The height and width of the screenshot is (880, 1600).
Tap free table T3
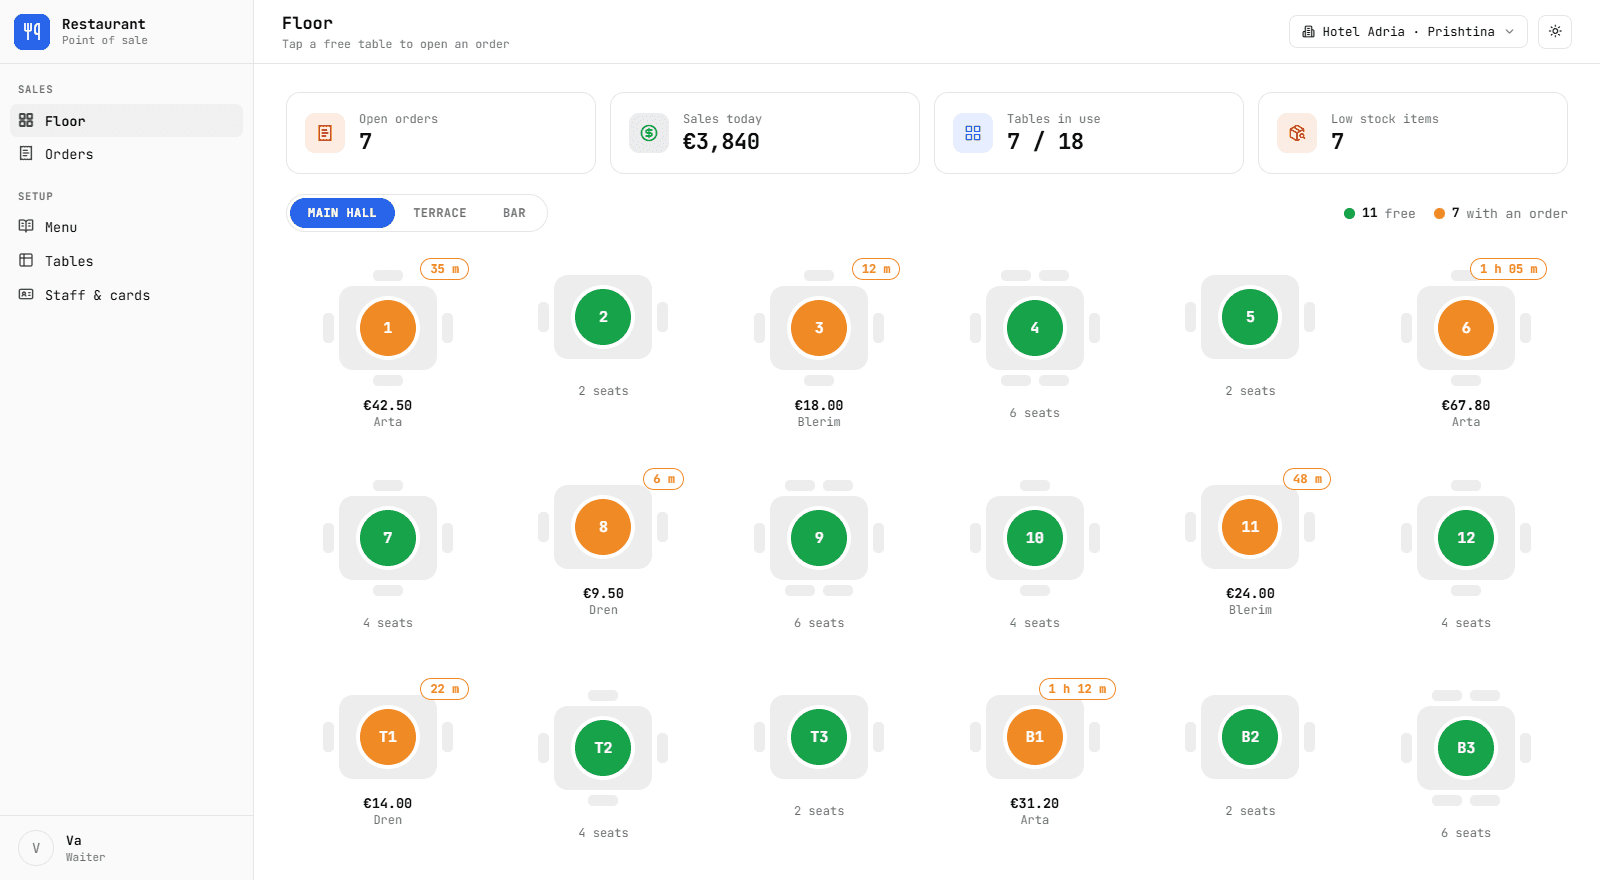pyautogui.click(x=819, y=737)
